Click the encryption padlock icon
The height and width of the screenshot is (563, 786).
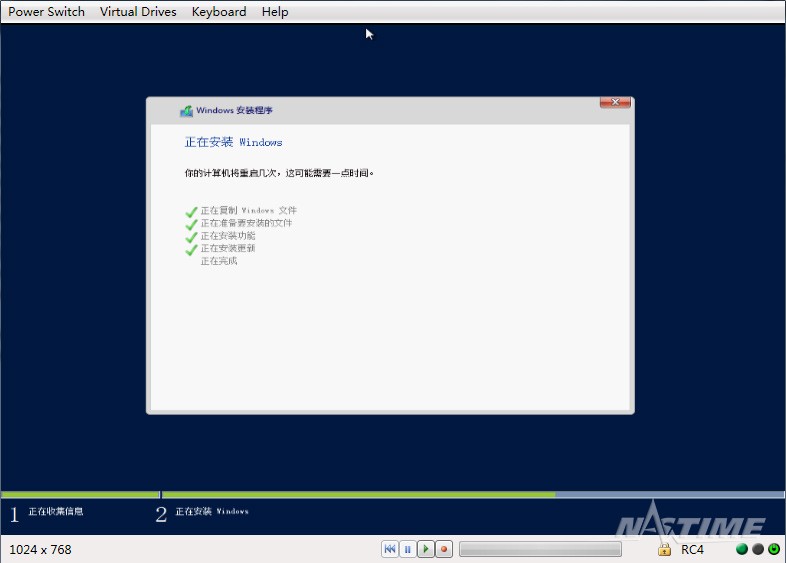tap(664, 549)
